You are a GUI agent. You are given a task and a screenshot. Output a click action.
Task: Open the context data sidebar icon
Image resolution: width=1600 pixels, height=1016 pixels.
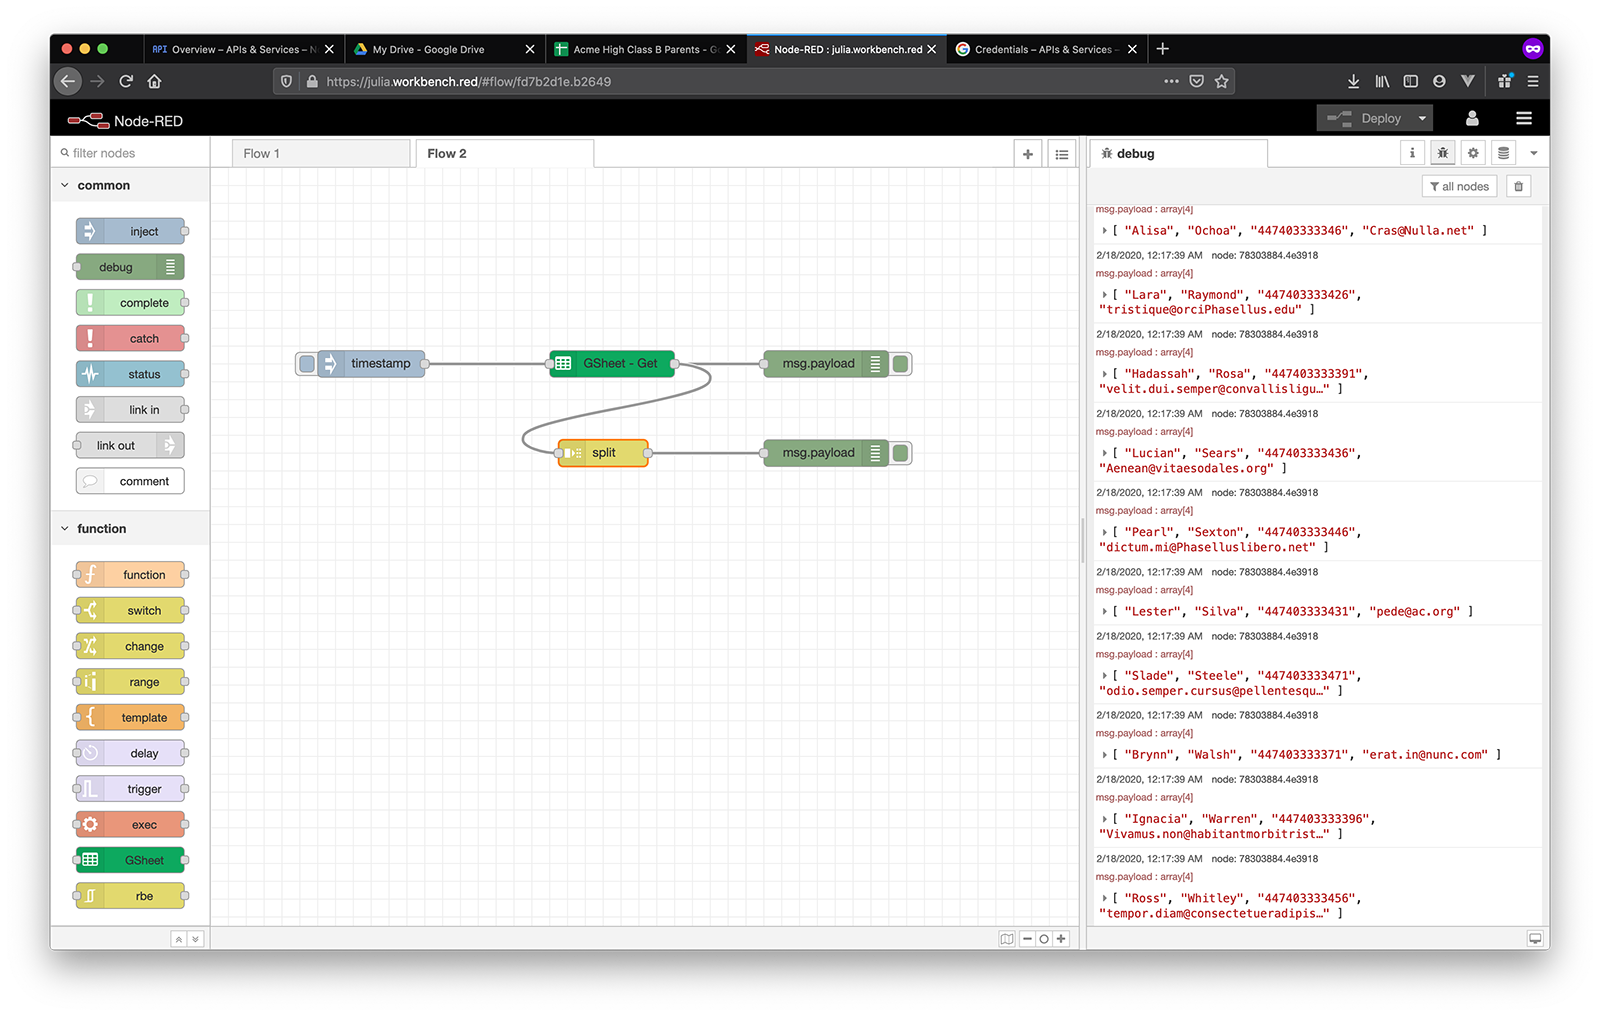click(x=1503, y=153)
